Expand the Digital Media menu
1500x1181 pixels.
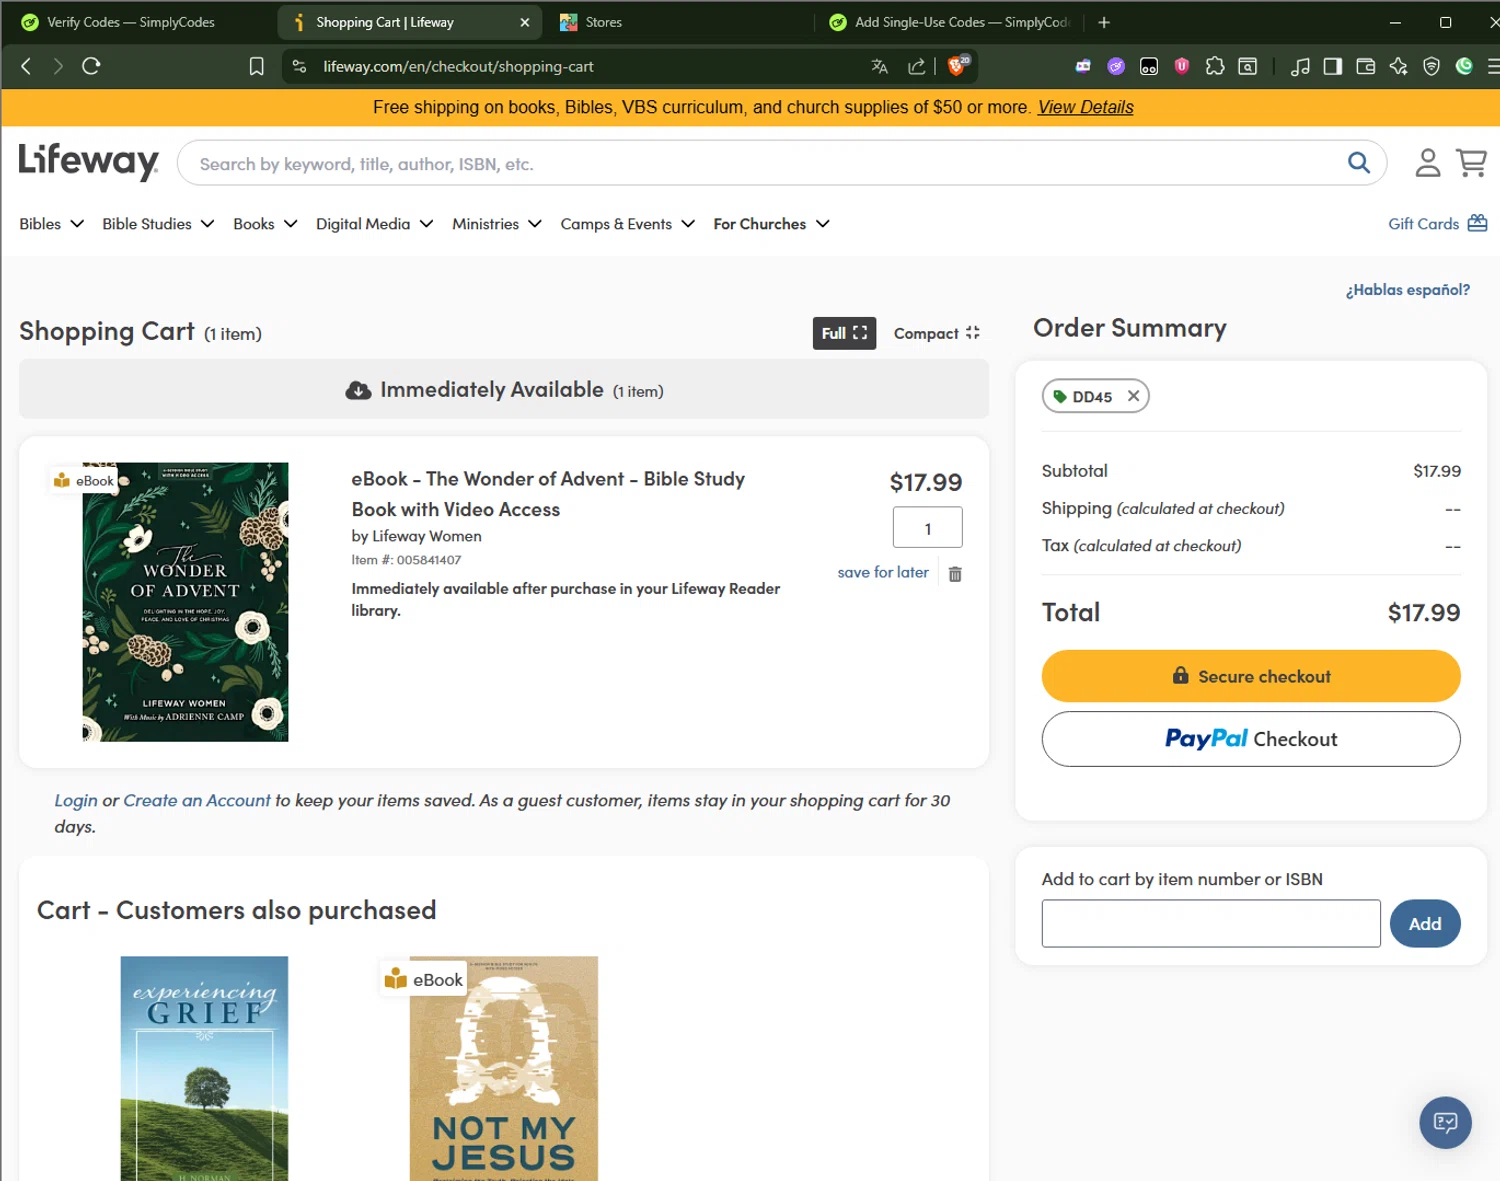(374, 224)
